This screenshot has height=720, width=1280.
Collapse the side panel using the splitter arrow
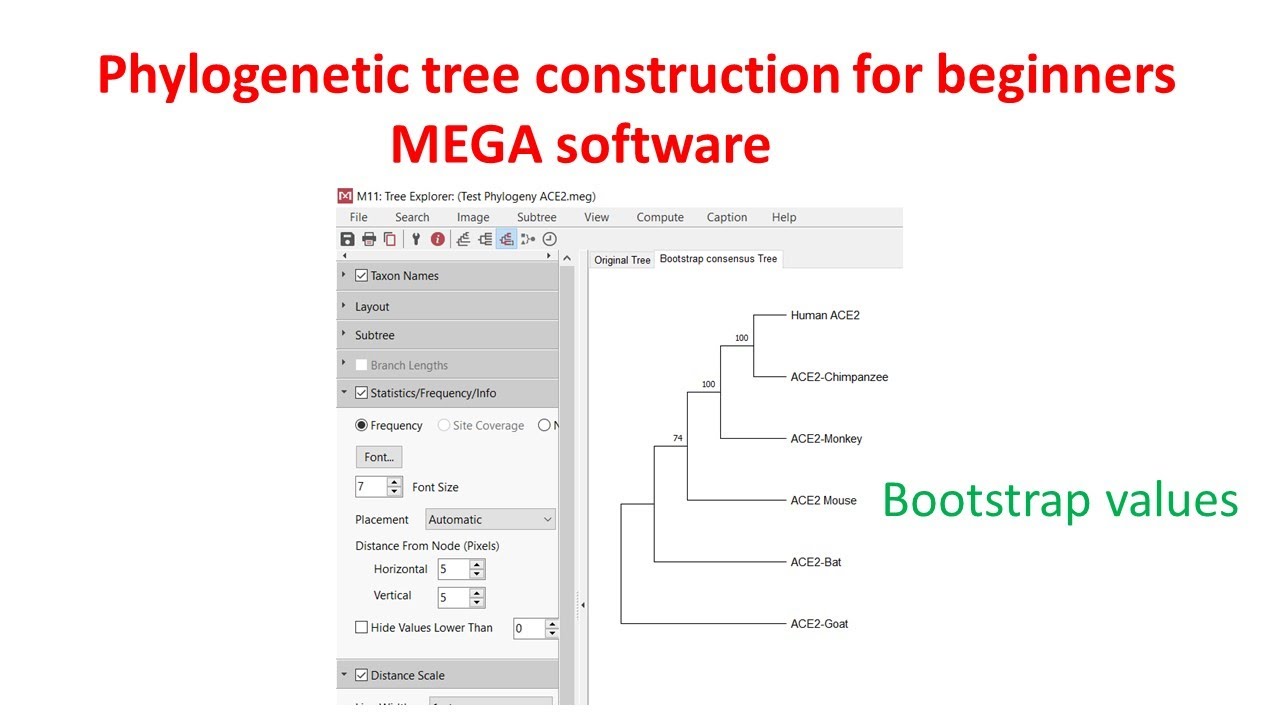pyautogui.click(x=583, y=604)
